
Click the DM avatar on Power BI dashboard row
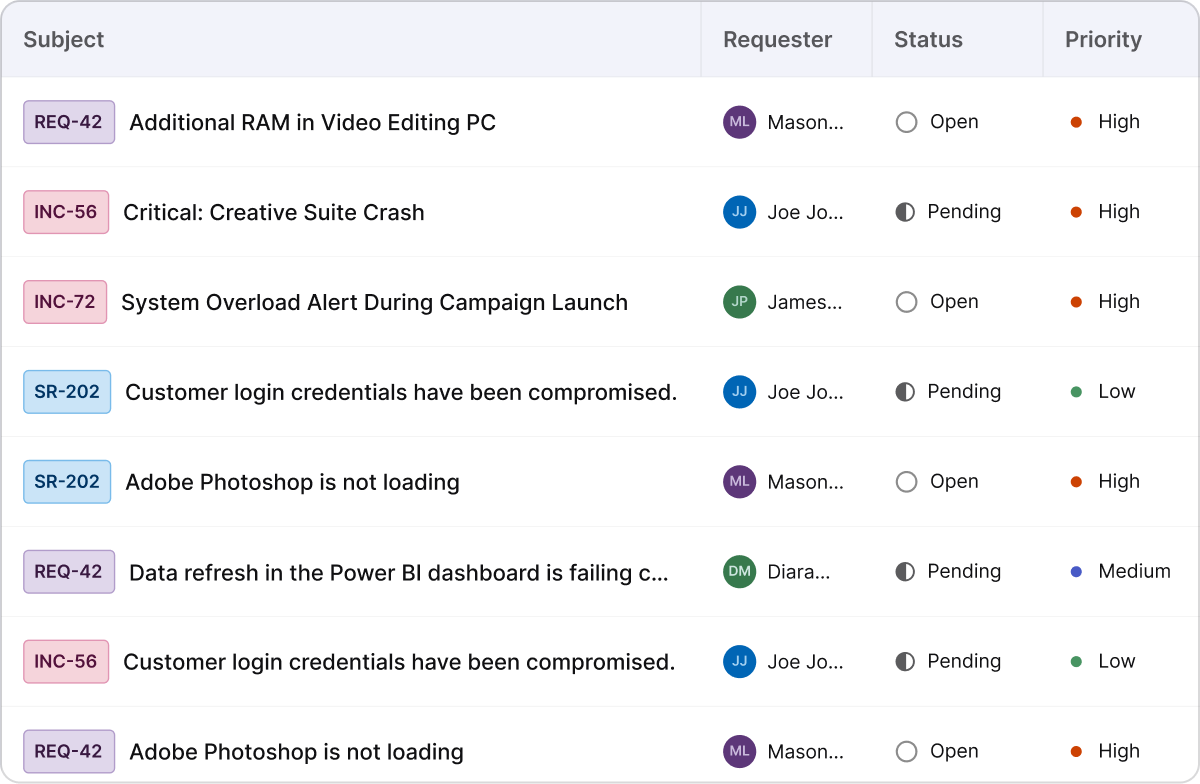coord(739,572)
